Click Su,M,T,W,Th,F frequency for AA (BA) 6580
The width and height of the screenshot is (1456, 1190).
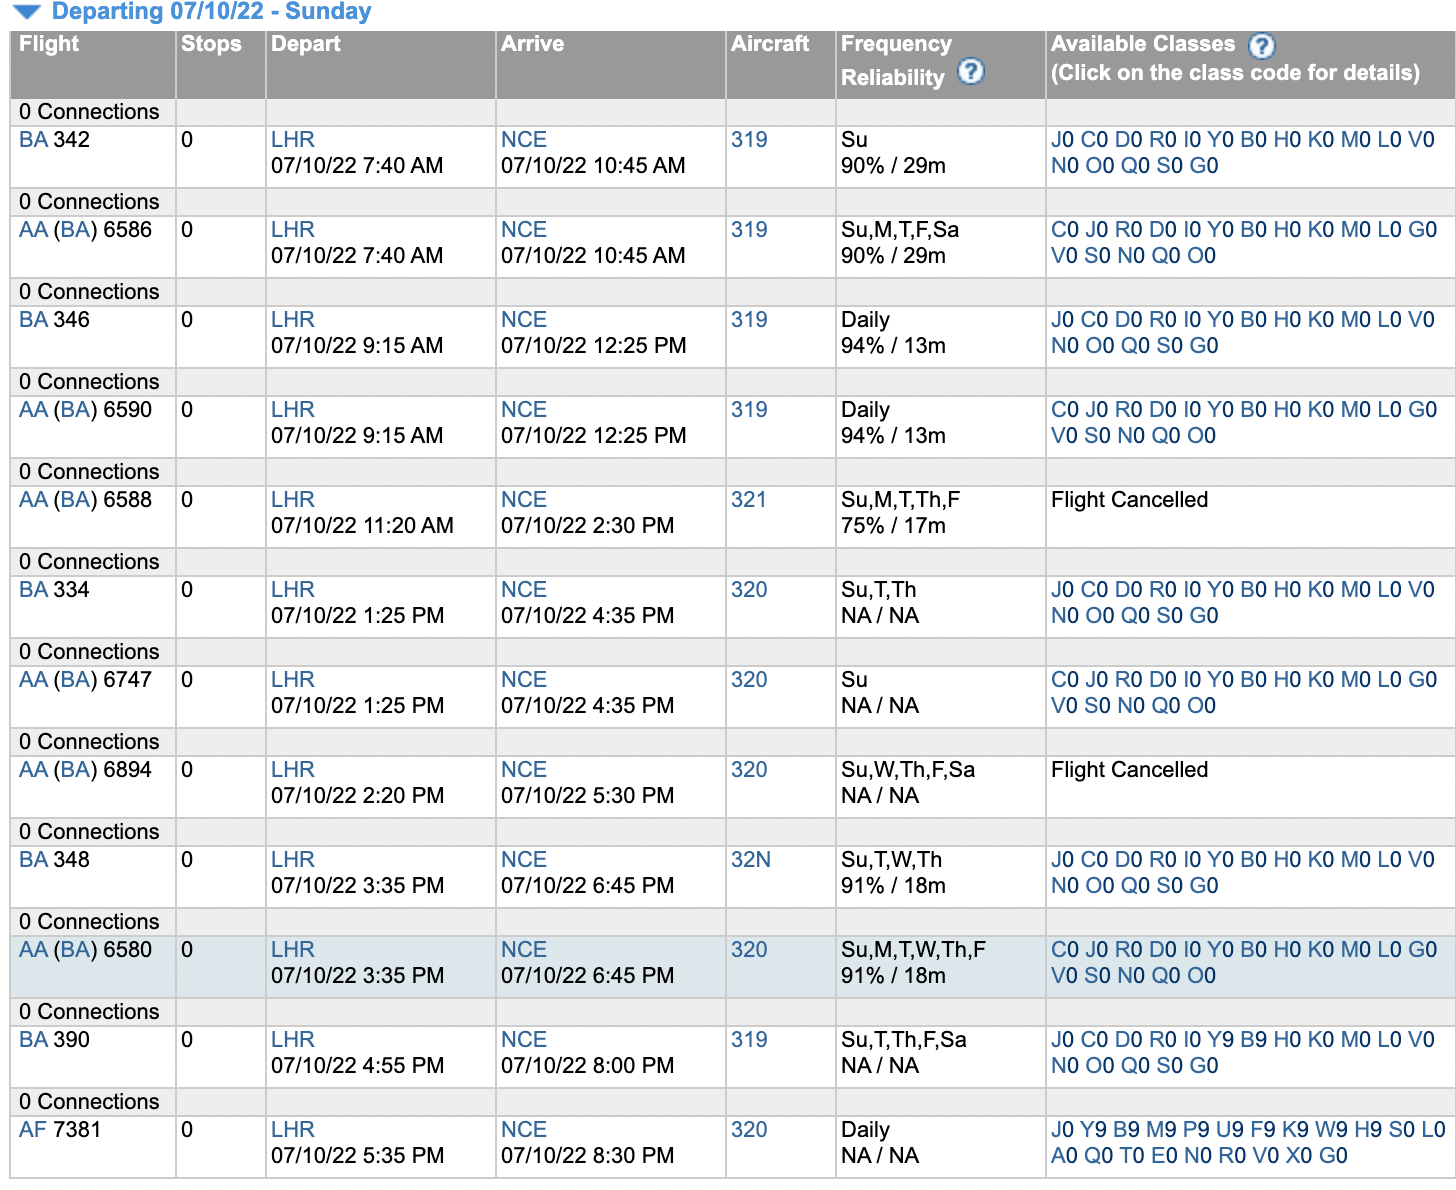[913, 950]
